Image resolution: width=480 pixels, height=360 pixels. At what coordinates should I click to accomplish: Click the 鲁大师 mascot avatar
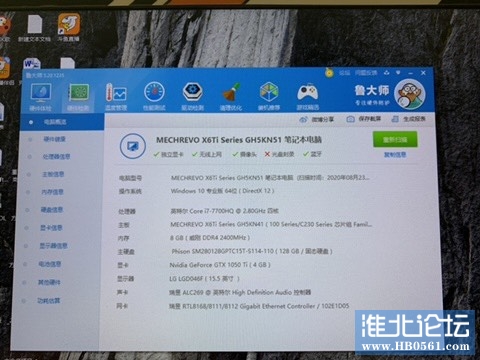pos(409,94)
